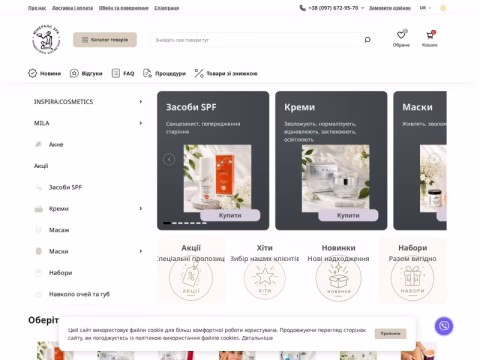
Task: Click the Відгуки star bubble icon
Action: (x=74, y=73)
